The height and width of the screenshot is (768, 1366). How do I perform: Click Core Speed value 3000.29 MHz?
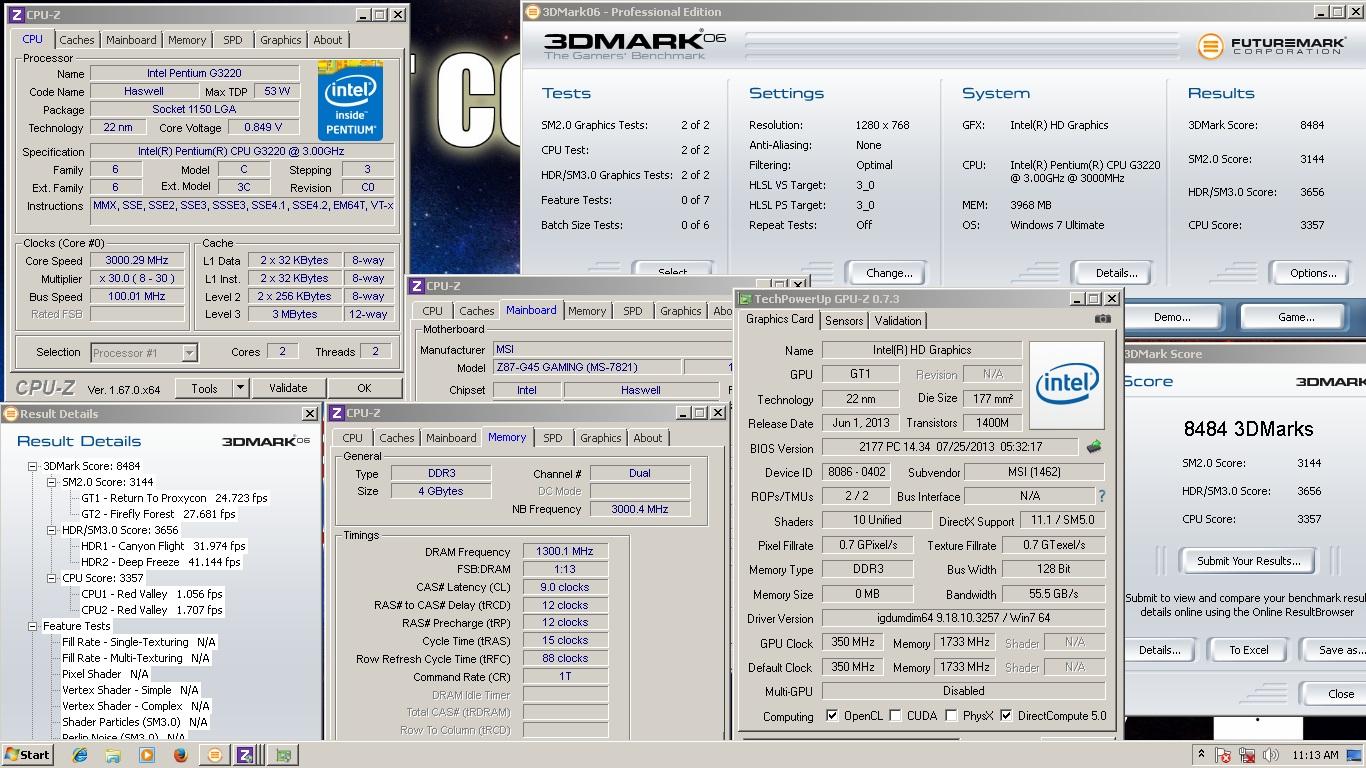138,260
